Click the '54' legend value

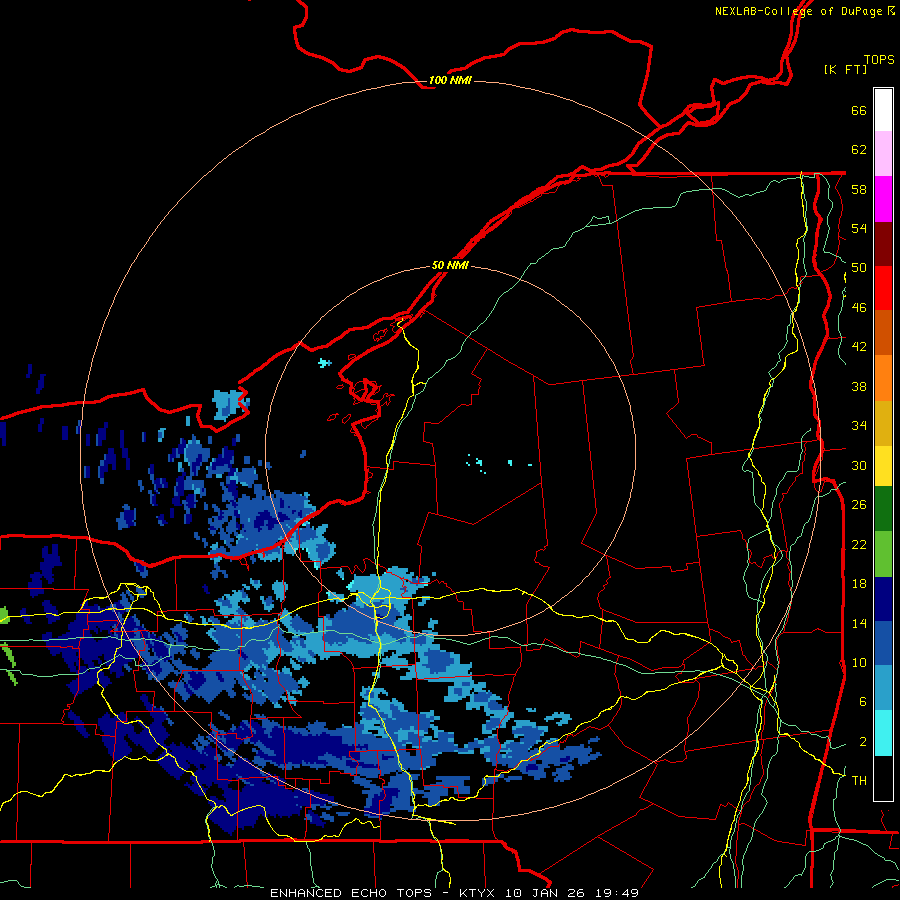859,228
